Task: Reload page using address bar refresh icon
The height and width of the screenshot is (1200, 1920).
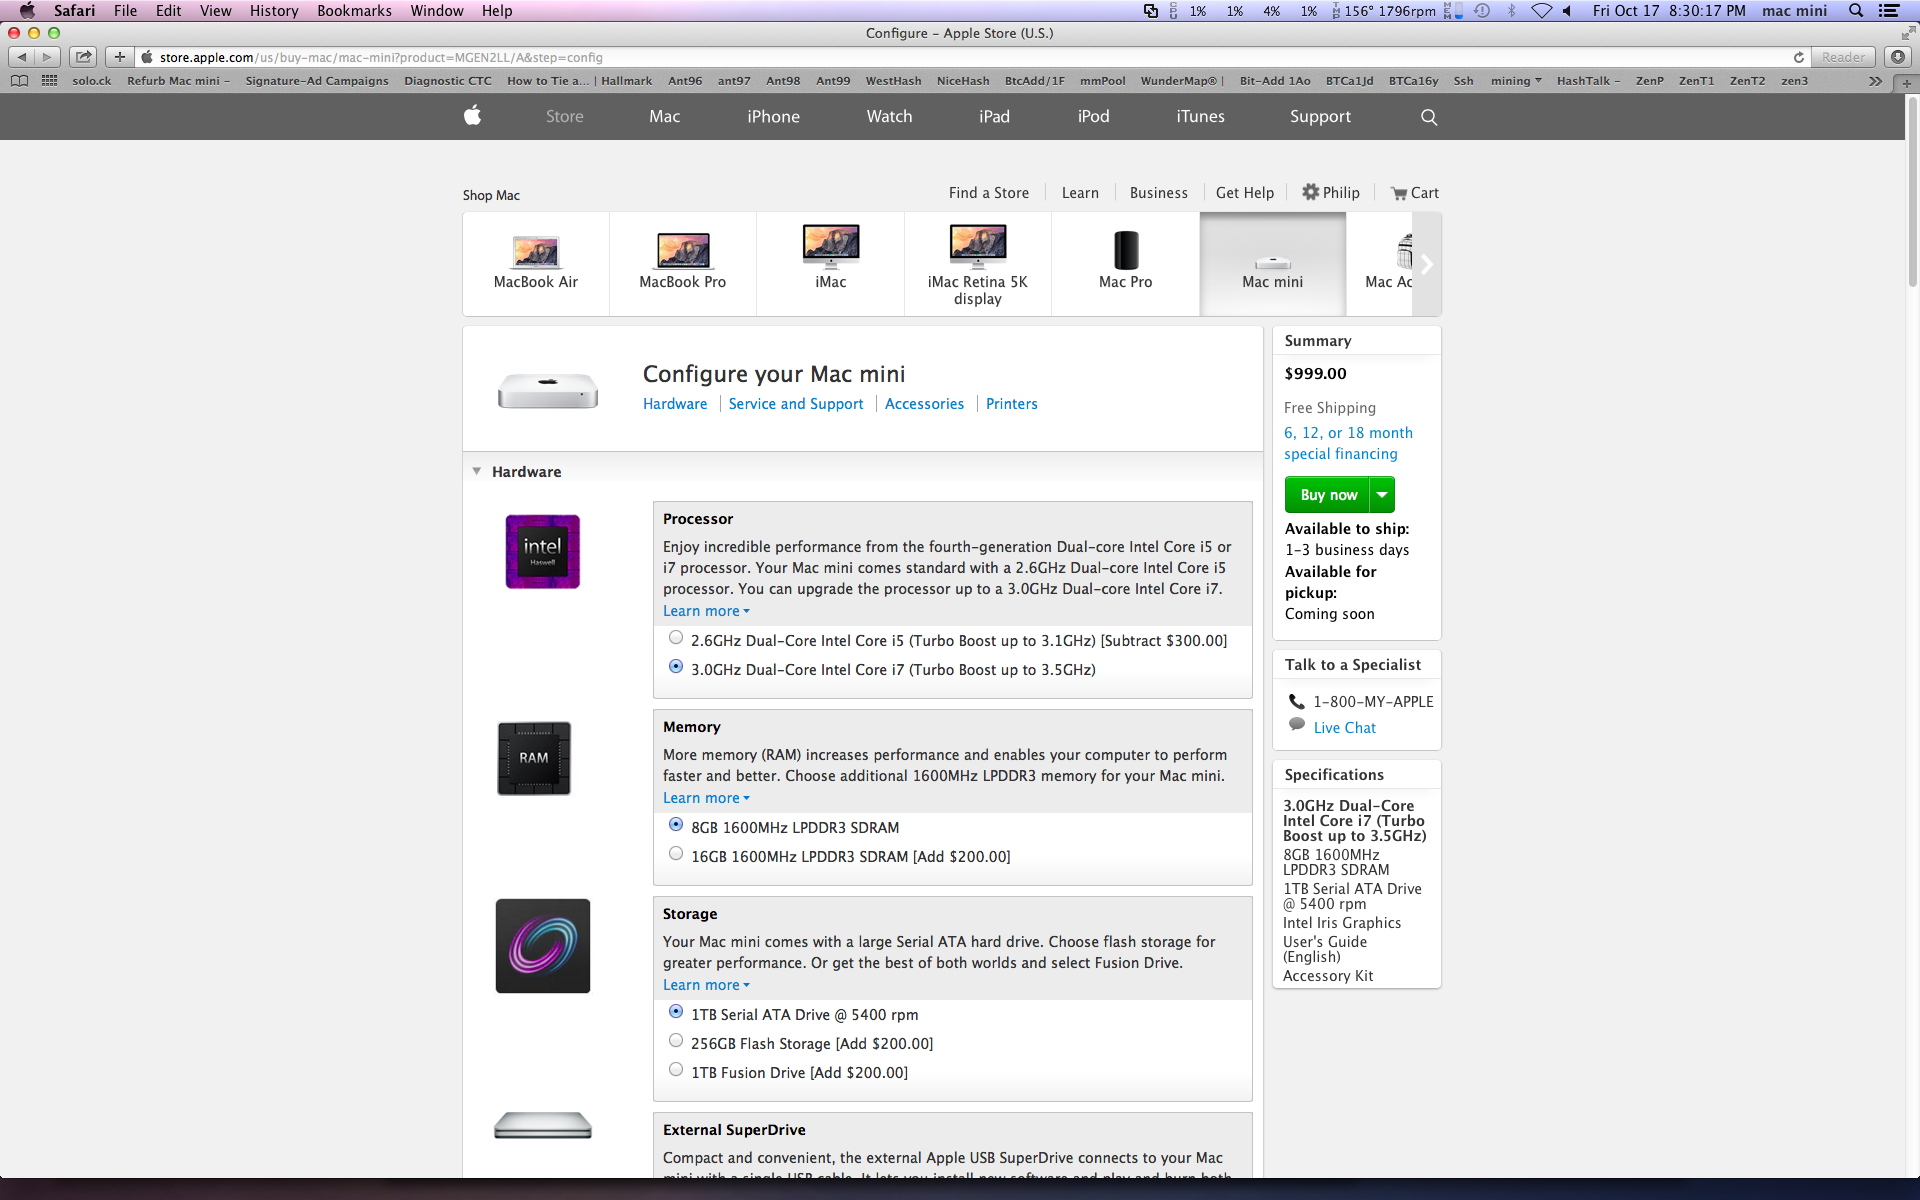Action: (1798, 57)
